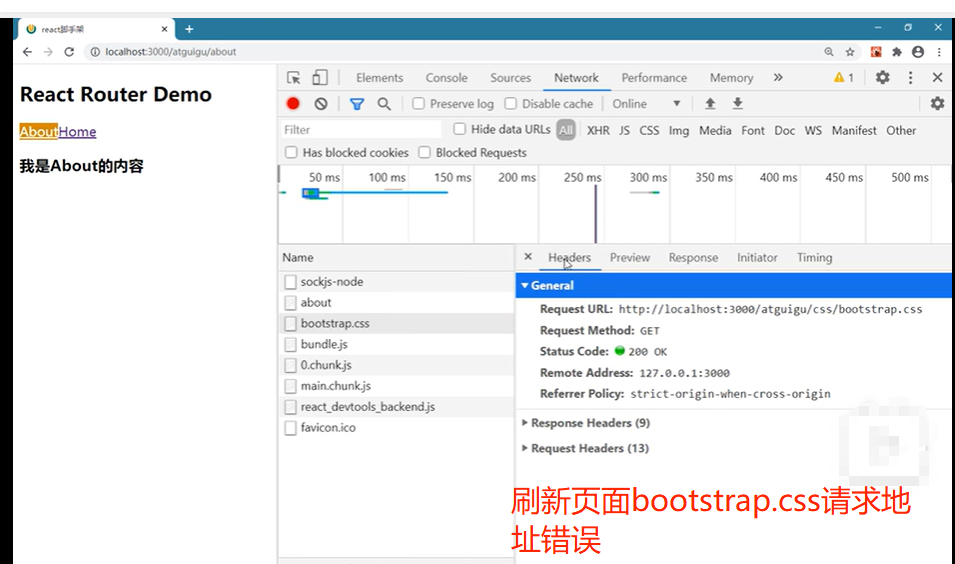This screenshot has width=955, height=564.
Task: Toggle the device toolbar icon
Action: coord(320,77)
